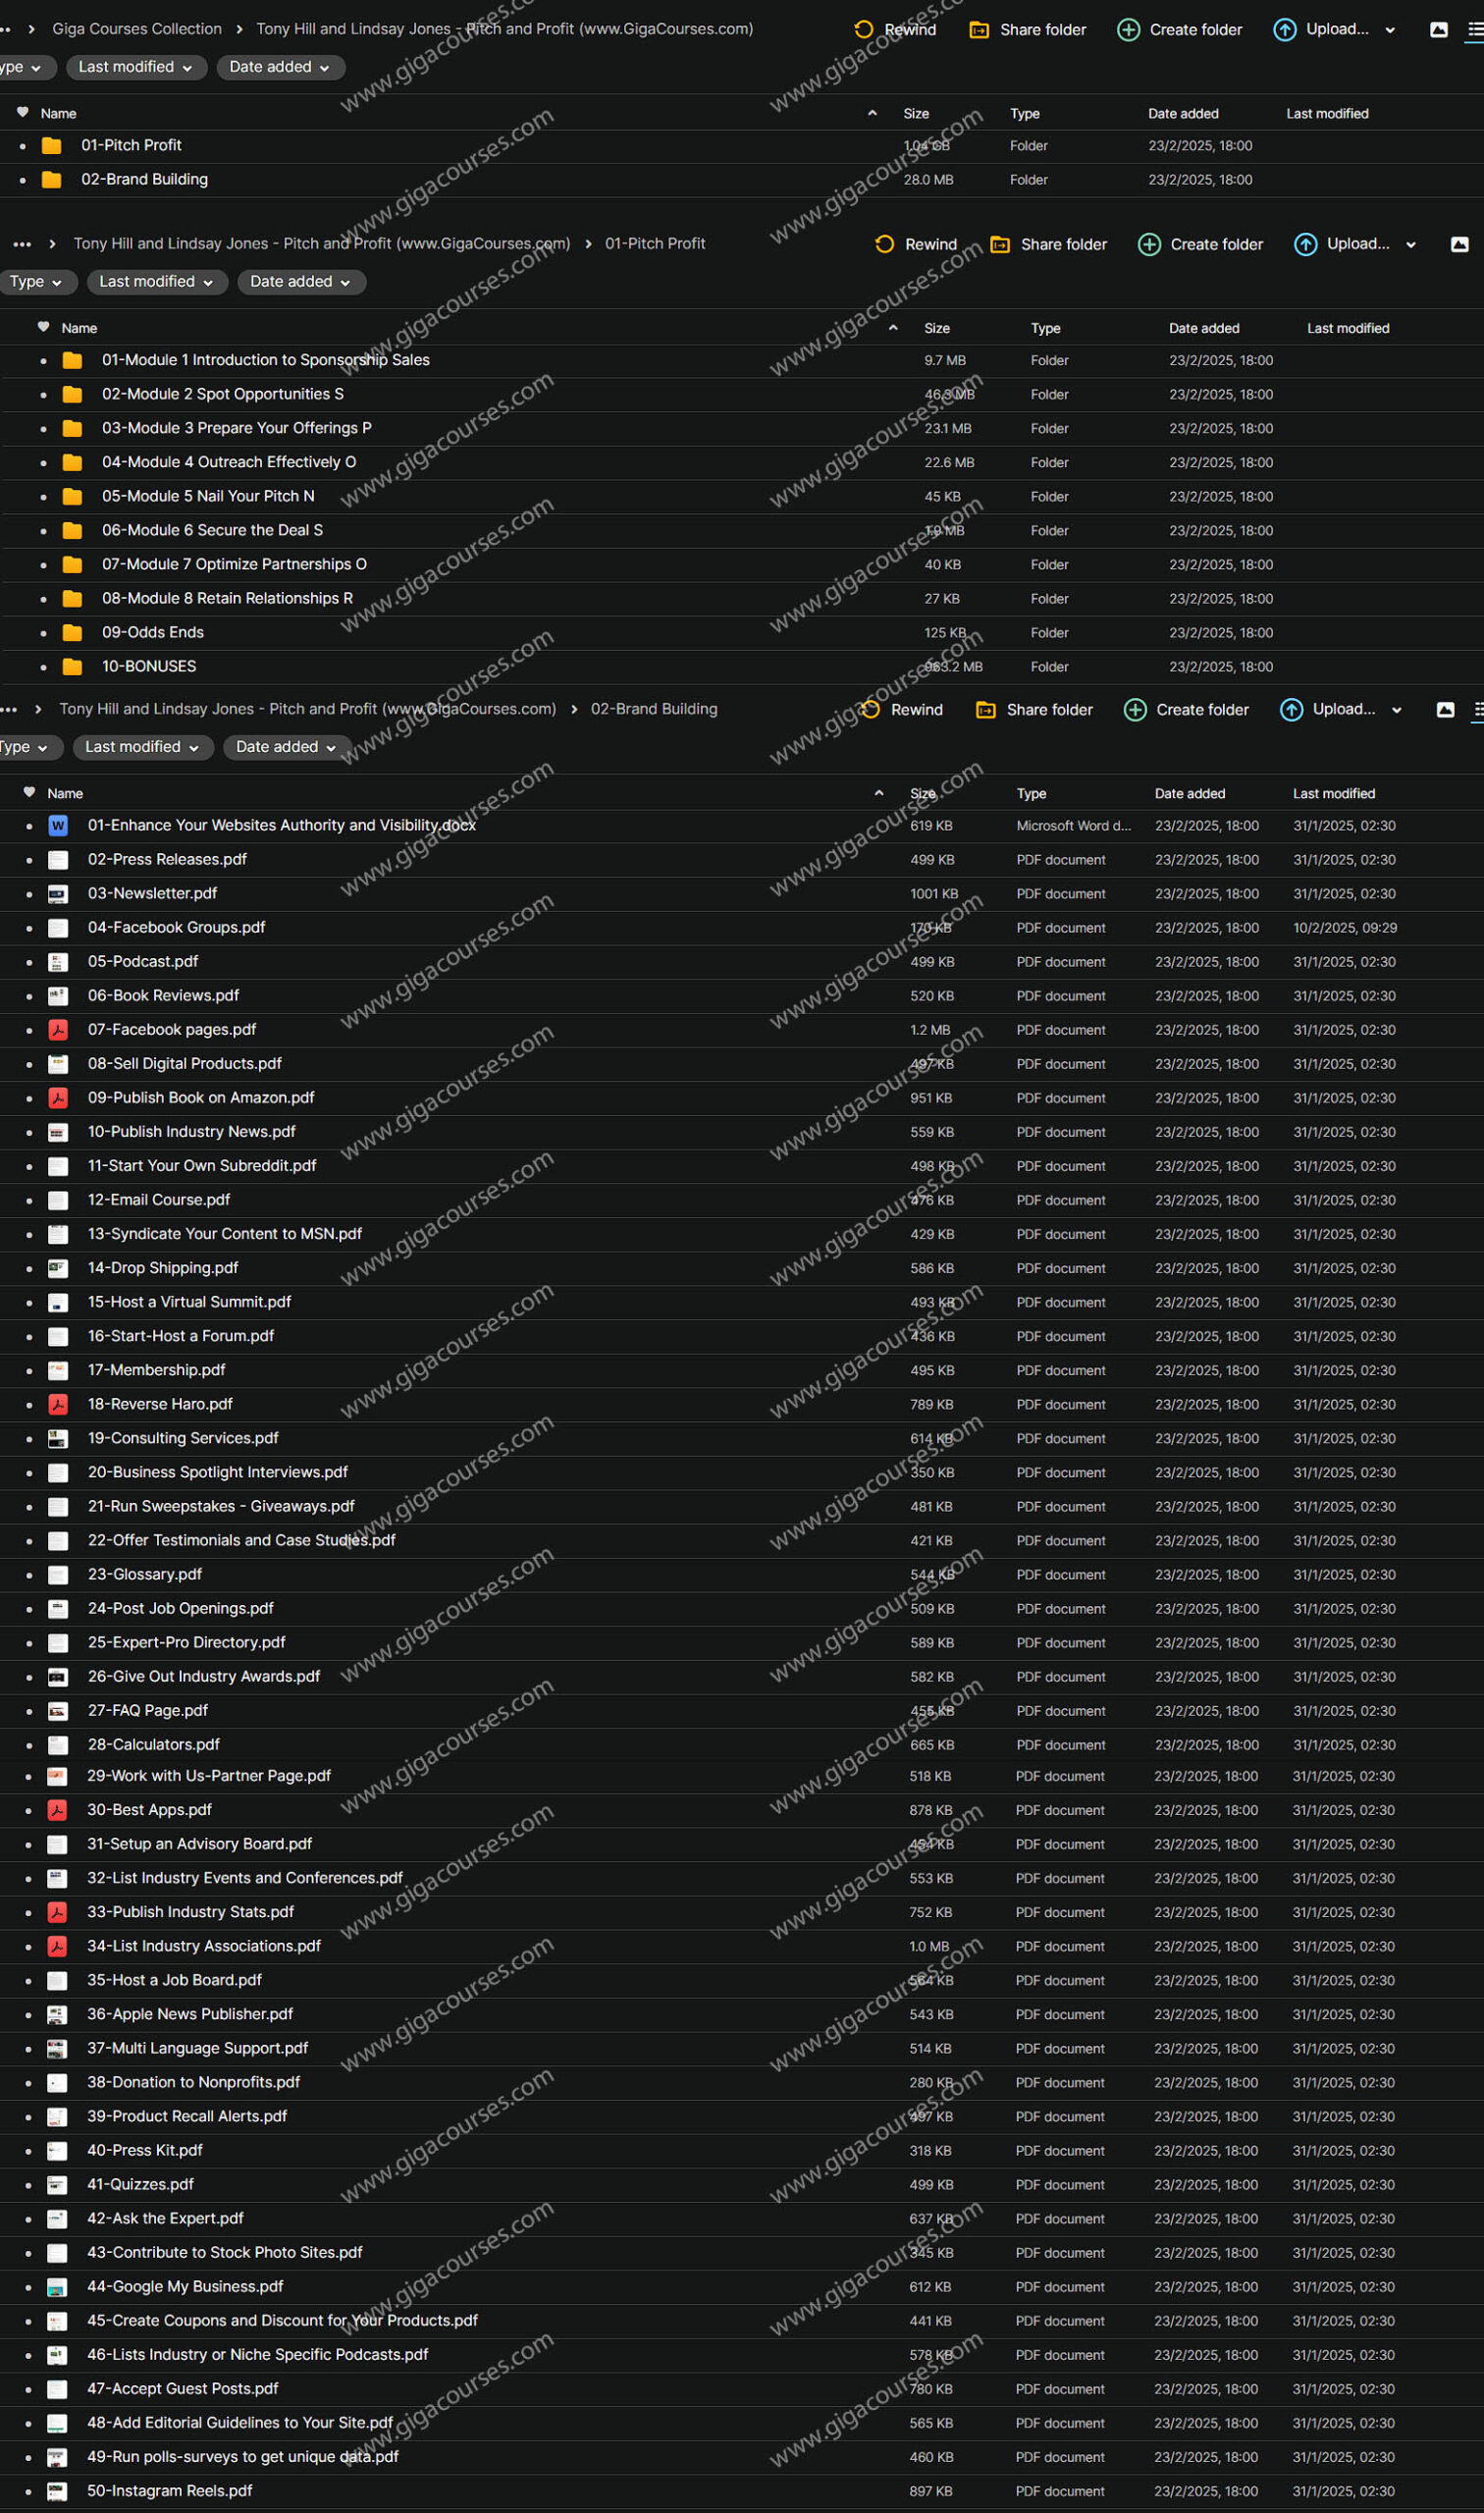Click the red PDF icon for 07-Facebook pages.pdf

(x=58, y=1030)
